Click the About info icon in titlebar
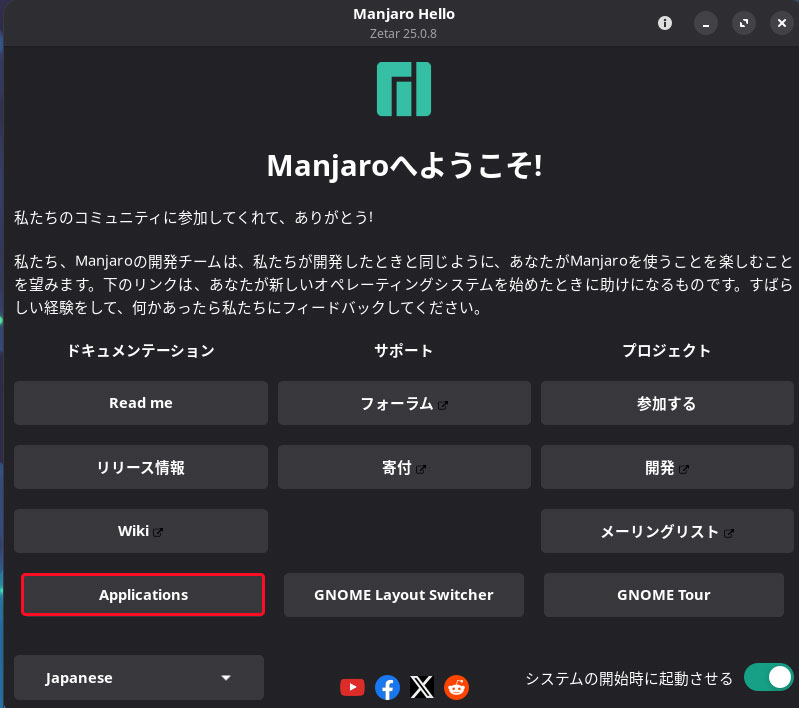The width and height of the screenshot is (799, 708). tap(664, 23)
